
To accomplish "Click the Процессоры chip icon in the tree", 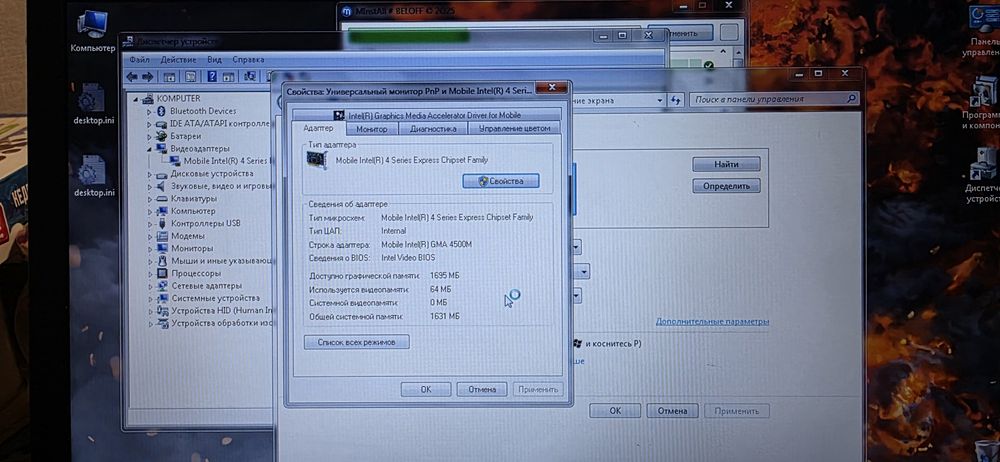I will [x=161, y=273].
